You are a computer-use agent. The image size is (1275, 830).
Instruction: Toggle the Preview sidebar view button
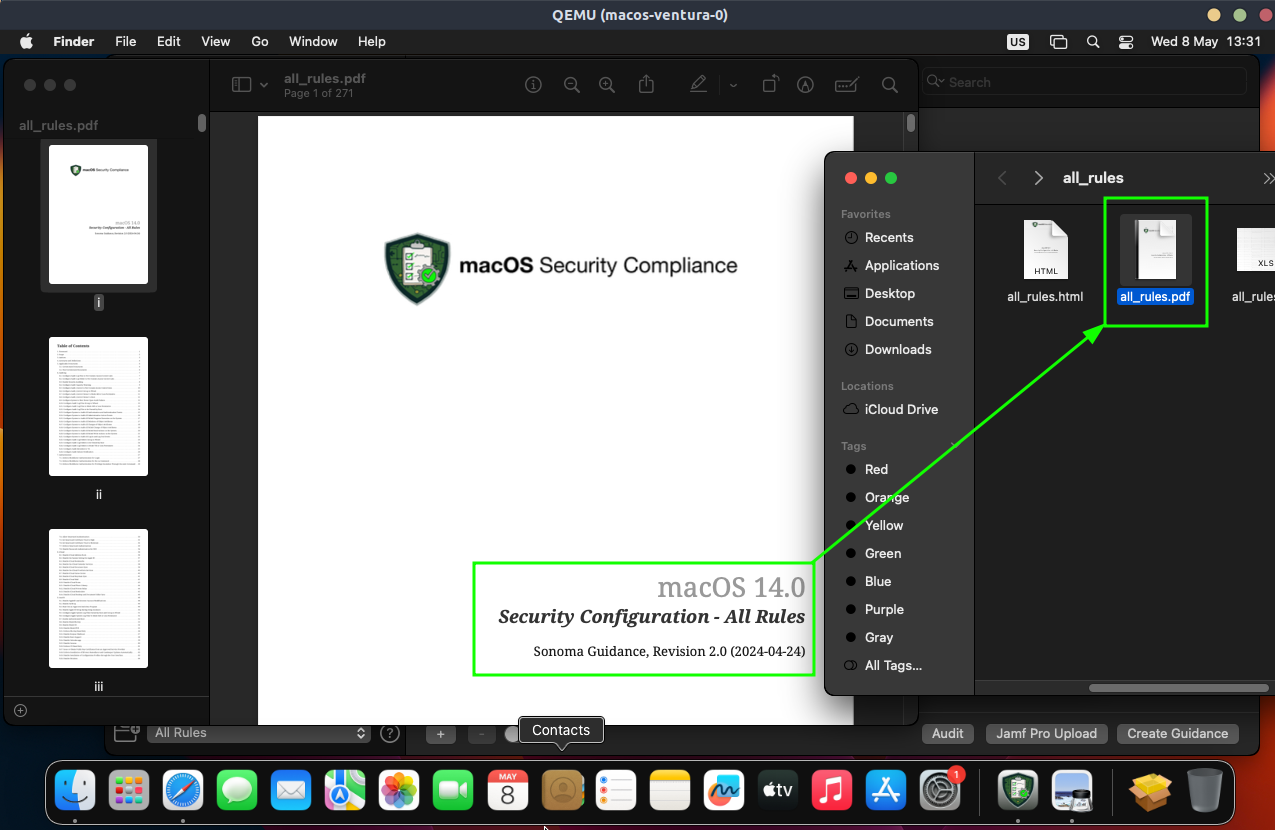pyautogui.click(x=241, y=85)
